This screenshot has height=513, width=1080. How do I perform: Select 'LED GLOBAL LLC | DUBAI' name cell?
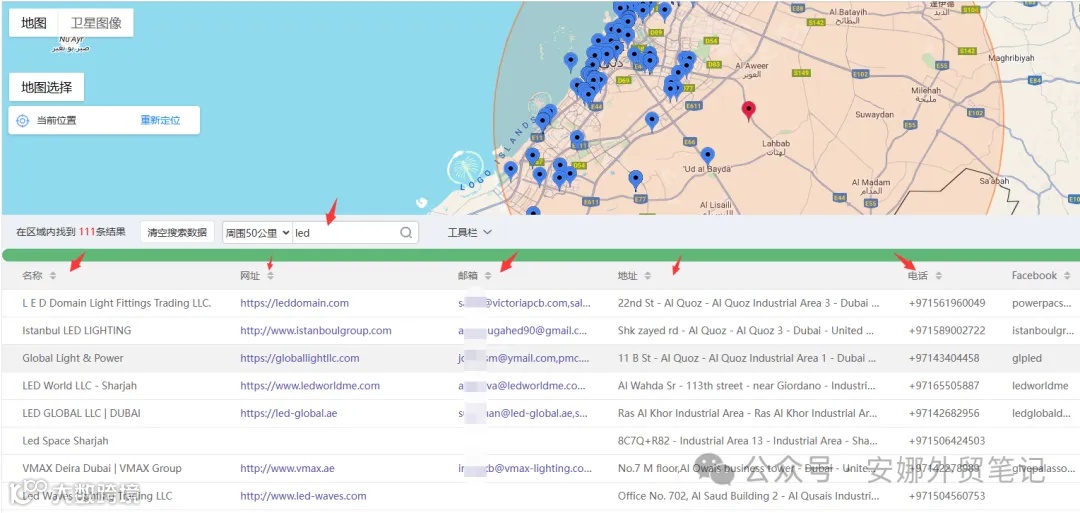pos(81,413)
